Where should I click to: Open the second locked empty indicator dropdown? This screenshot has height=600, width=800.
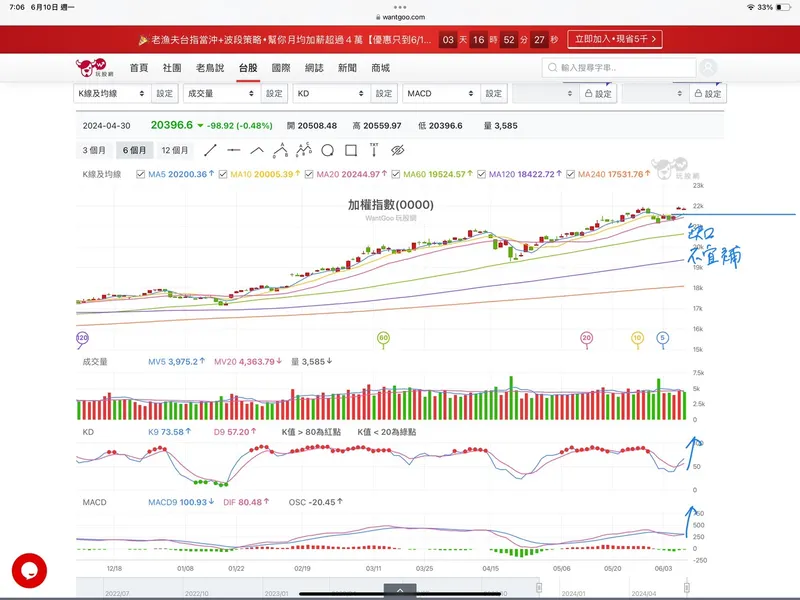(655, 93)
